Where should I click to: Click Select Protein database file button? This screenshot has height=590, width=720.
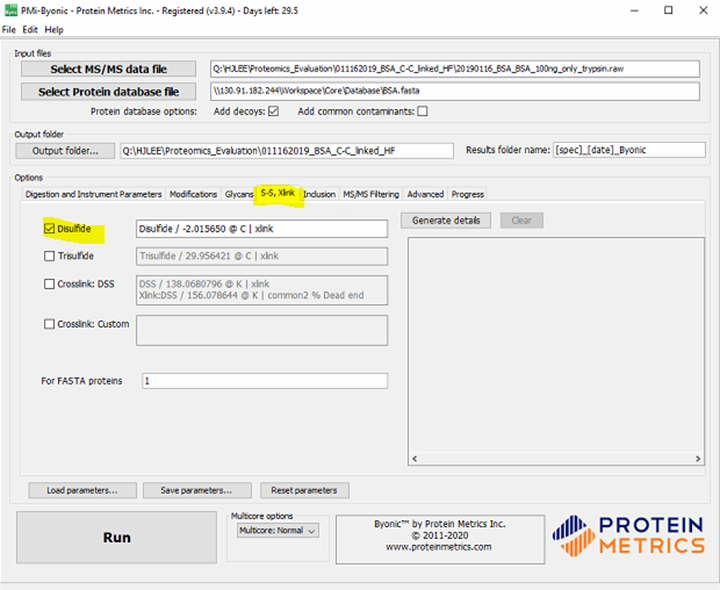[108, 92]
